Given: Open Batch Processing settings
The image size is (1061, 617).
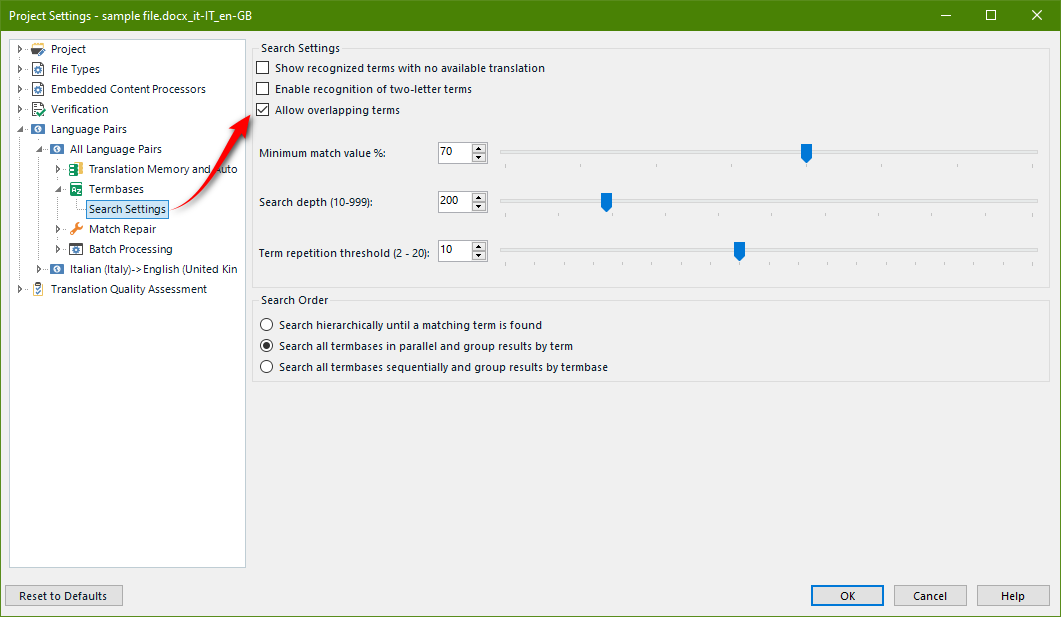Looking at the screenshot, I should click(131, 249).
